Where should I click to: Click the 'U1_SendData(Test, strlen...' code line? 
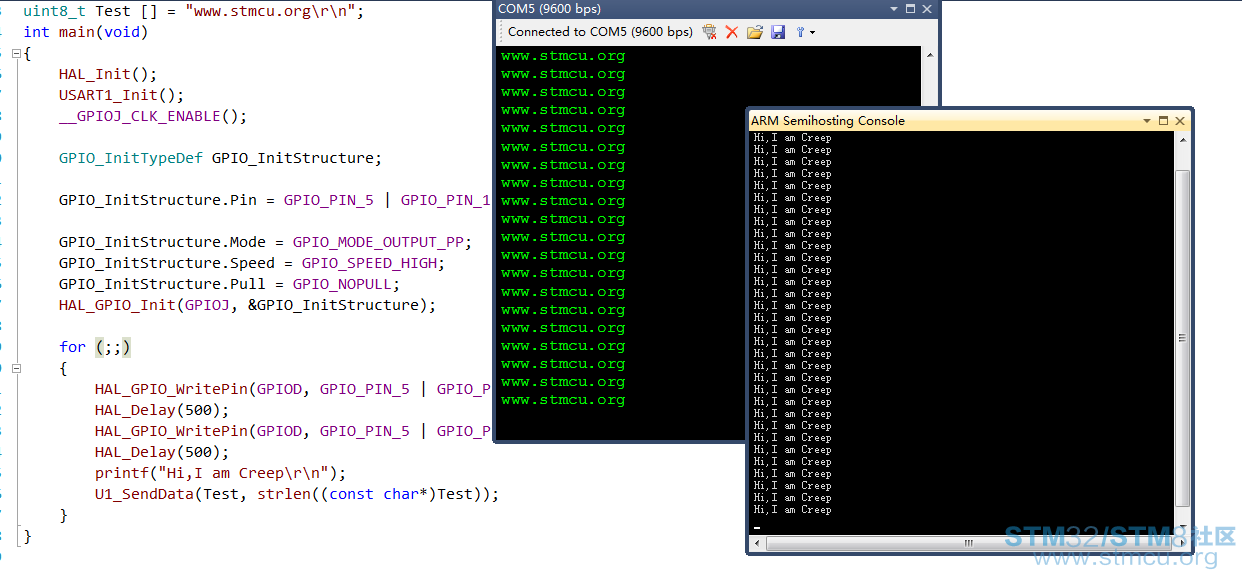(297, 494)
